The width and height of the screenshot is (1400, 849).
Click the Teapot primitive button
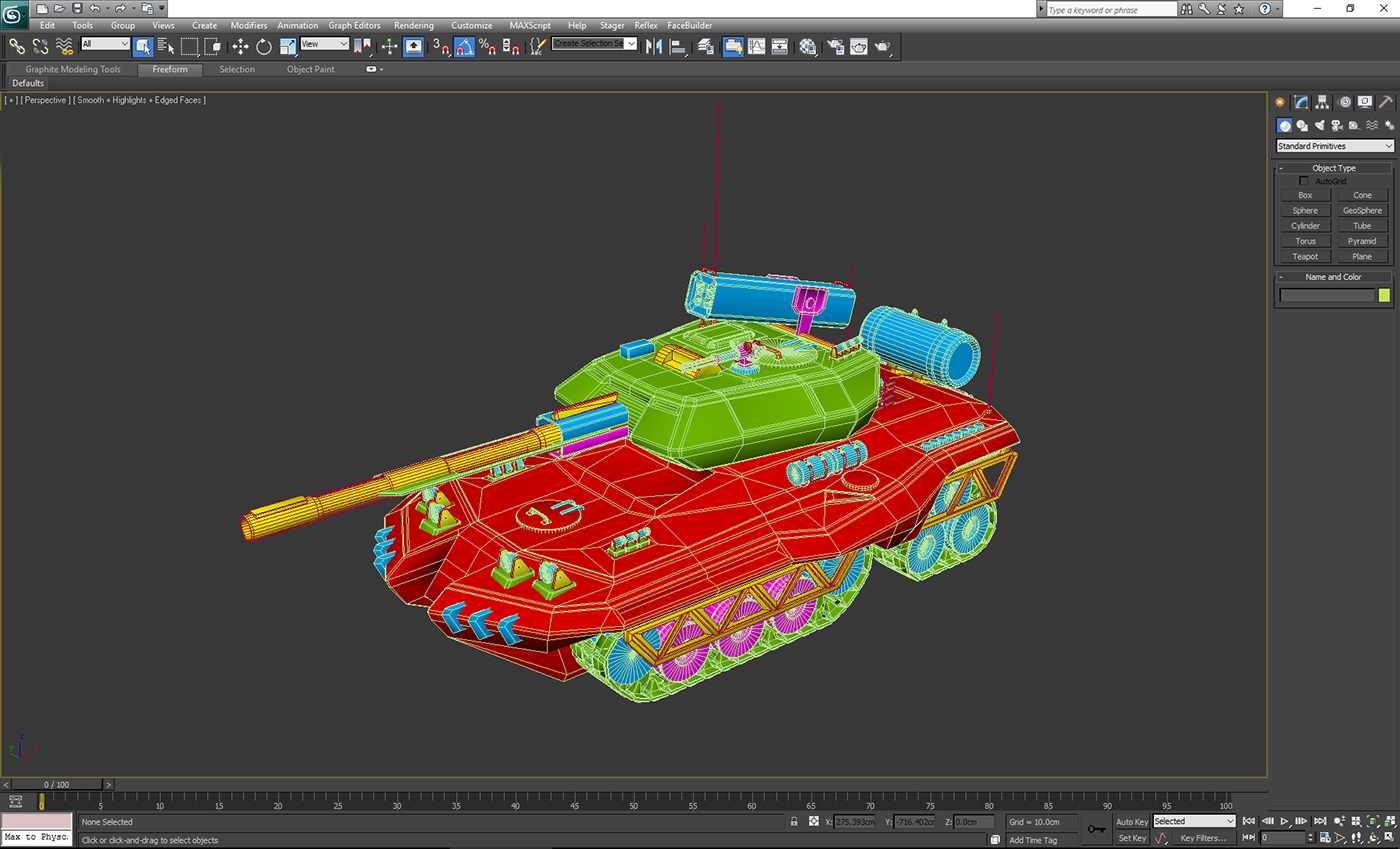[x=1303, y=256]
